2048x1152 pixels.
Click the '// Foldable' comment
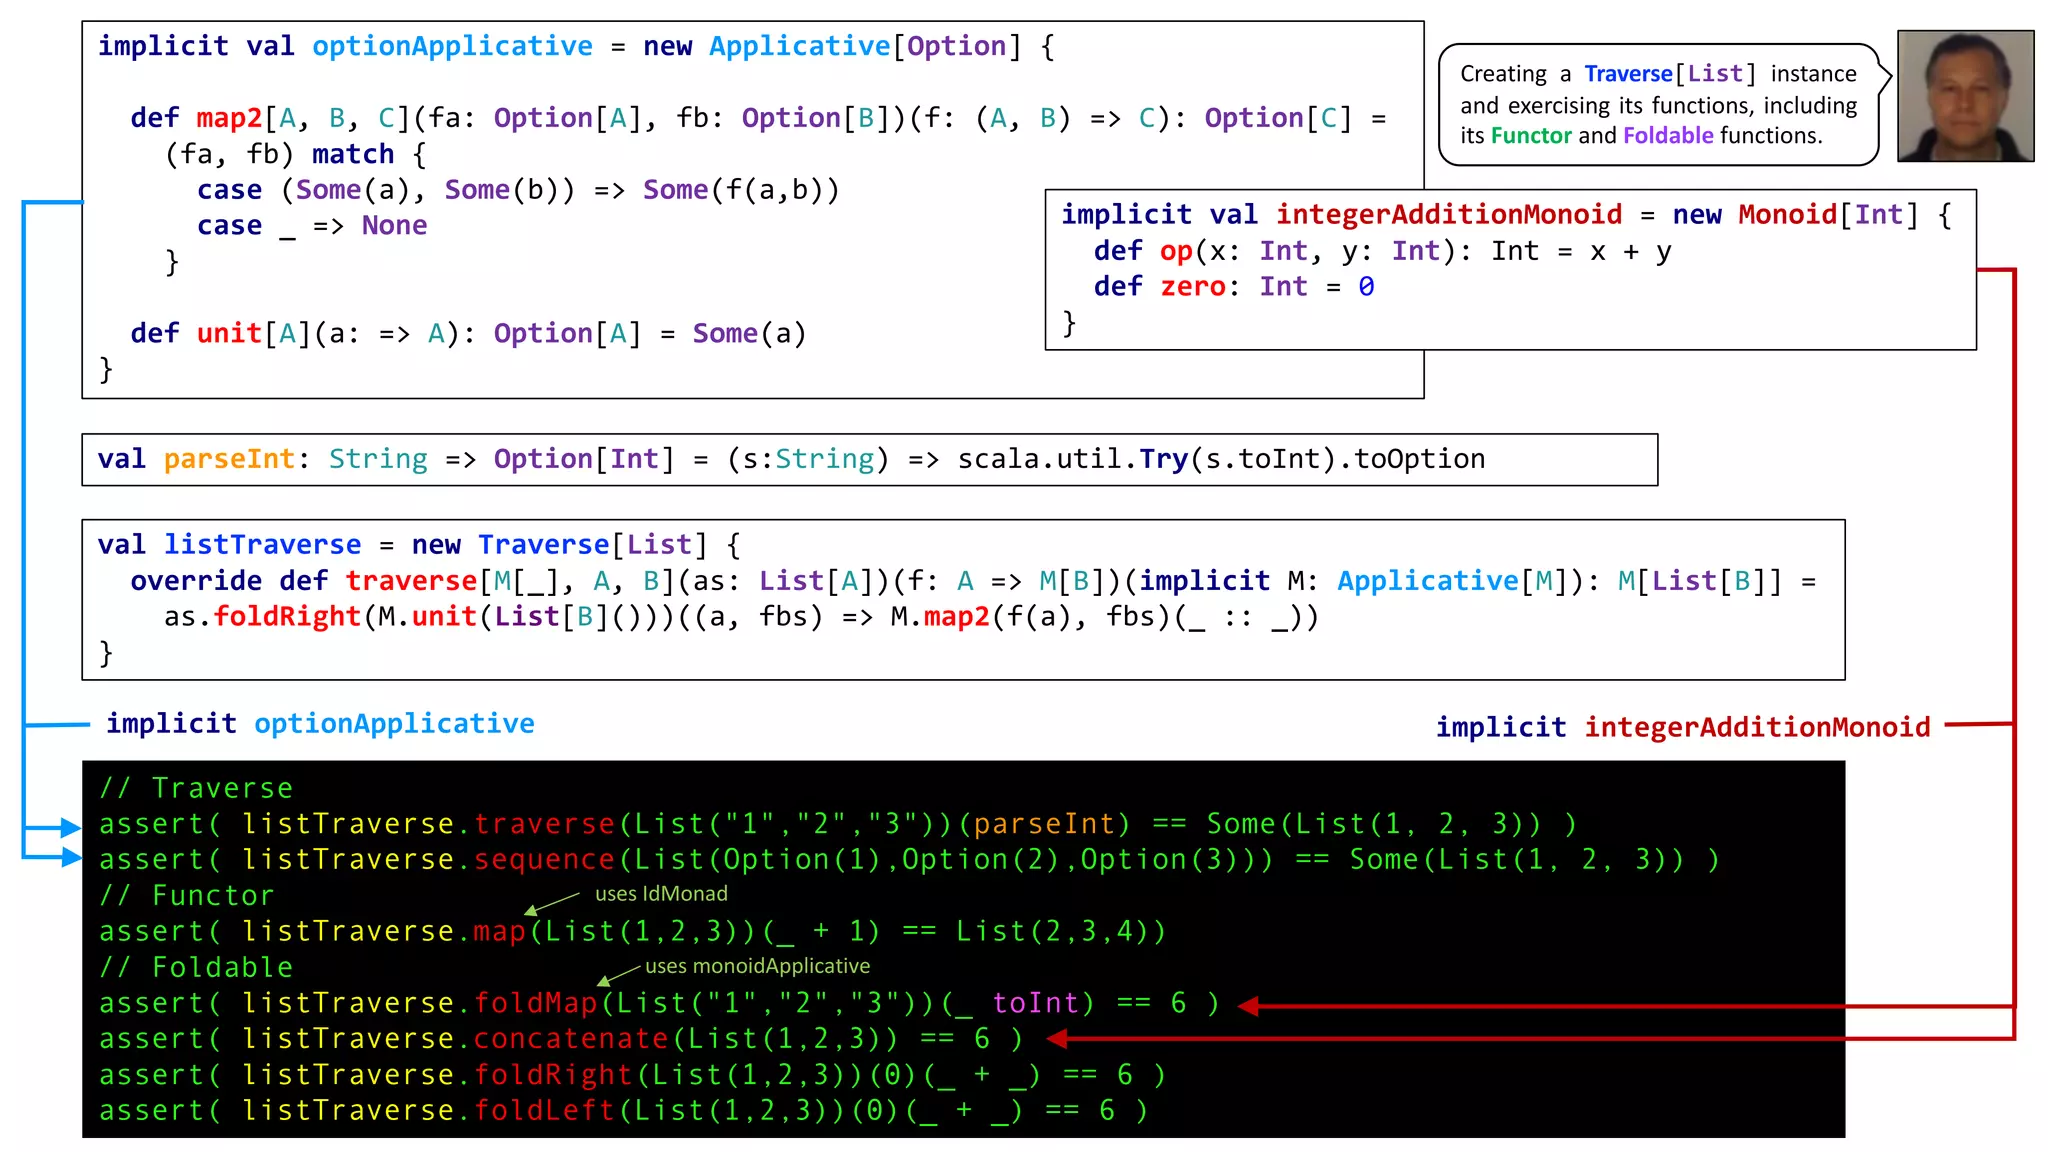(196, 969)
